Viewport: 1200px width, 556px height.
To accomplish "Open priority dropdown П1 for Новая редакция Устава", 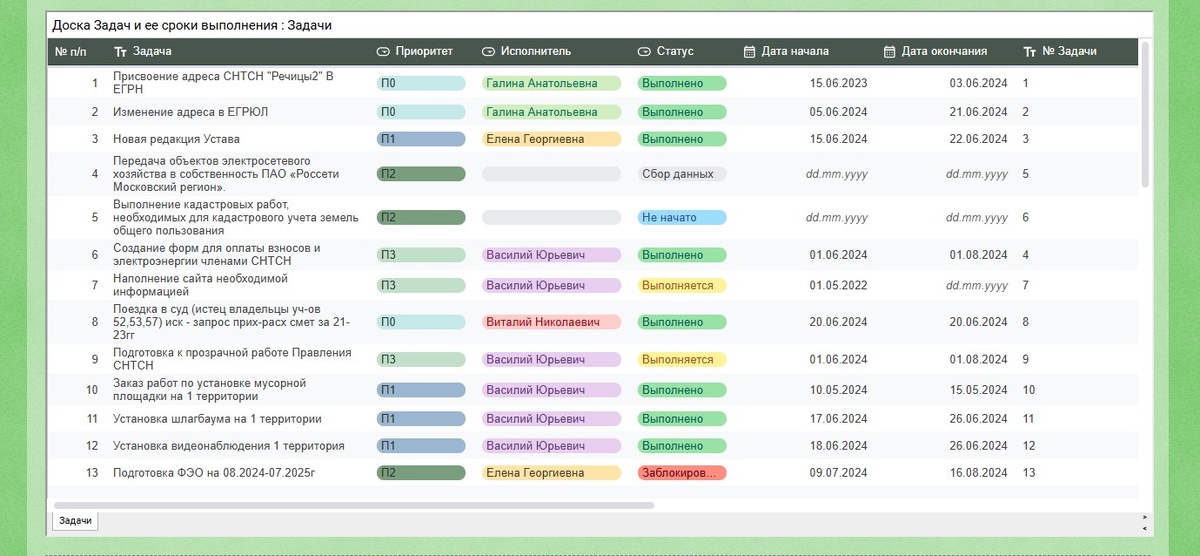I will (421, 139).
